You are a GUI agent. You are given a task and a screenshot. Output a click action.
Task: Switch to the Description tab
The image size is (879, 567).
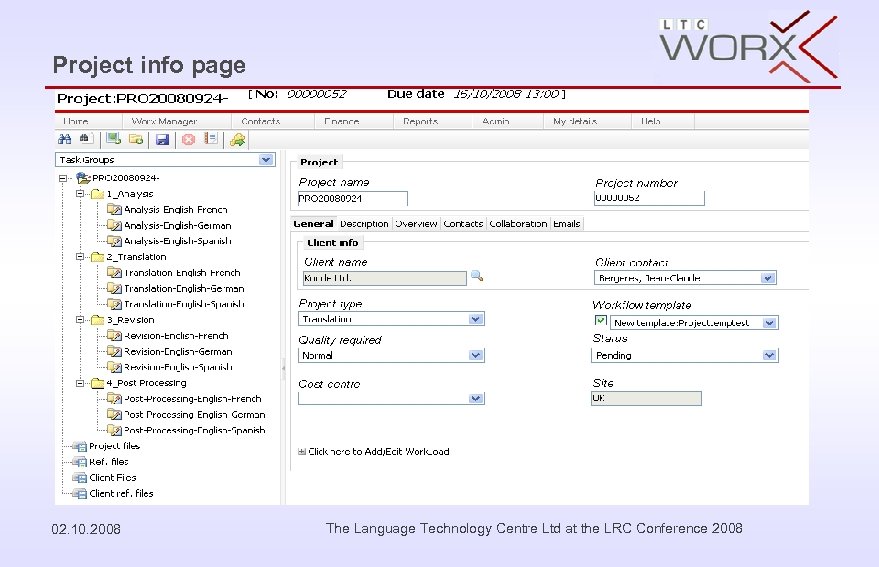tap(364, 224)
